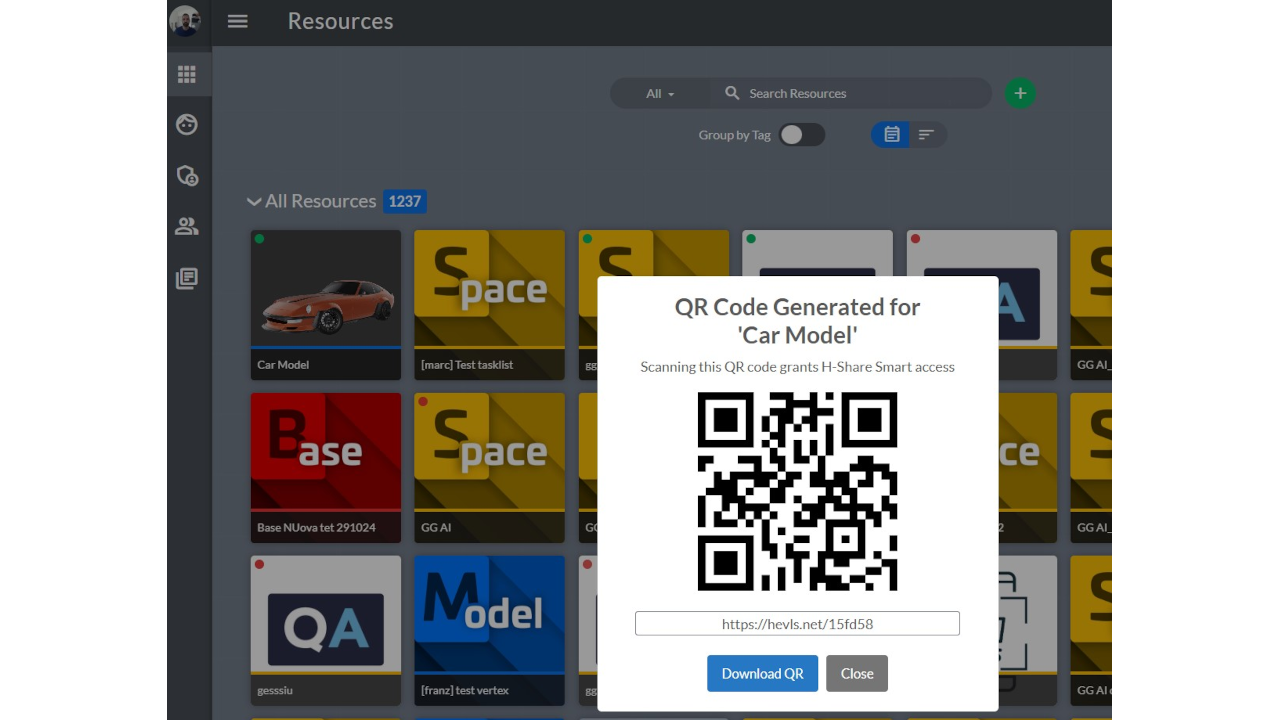Open the library sidebar icon
Screen dimensions: 1280x720
click(187, 279)
